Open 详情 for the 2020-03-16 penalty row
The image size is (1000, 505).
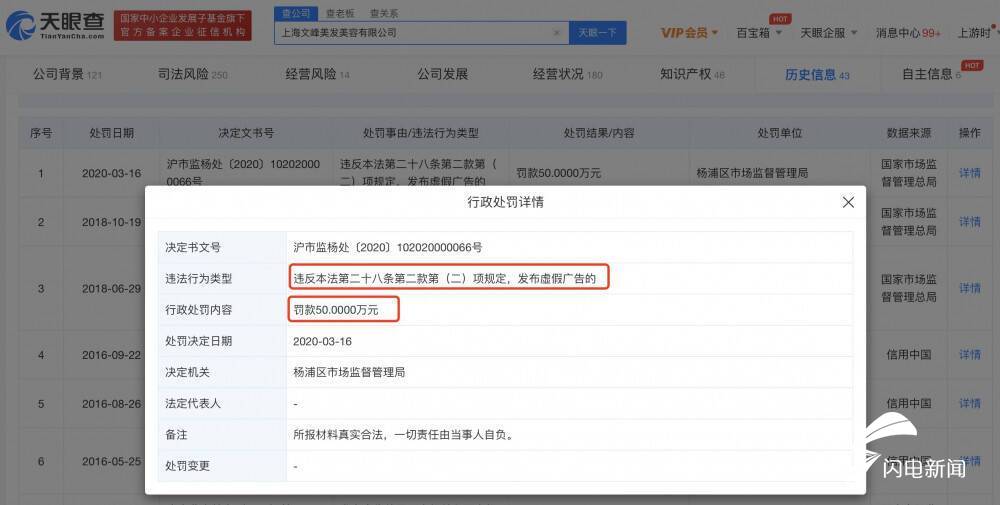tap(969, 173)
